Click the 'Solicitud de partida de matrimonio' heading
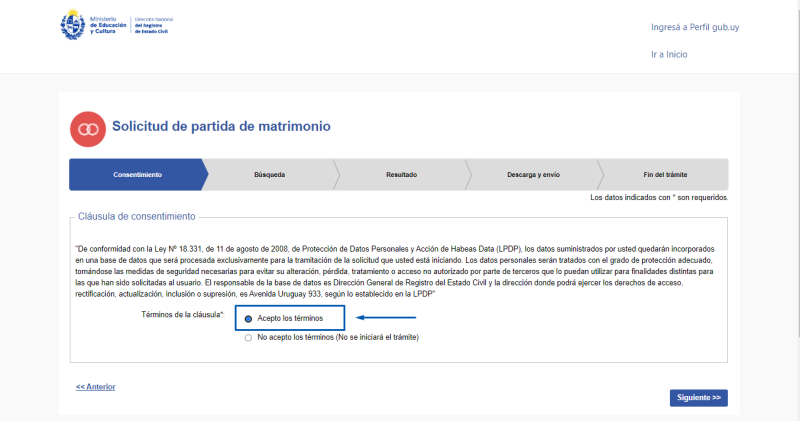Viewport: 800px width, 421px height. tap(221, 127)
